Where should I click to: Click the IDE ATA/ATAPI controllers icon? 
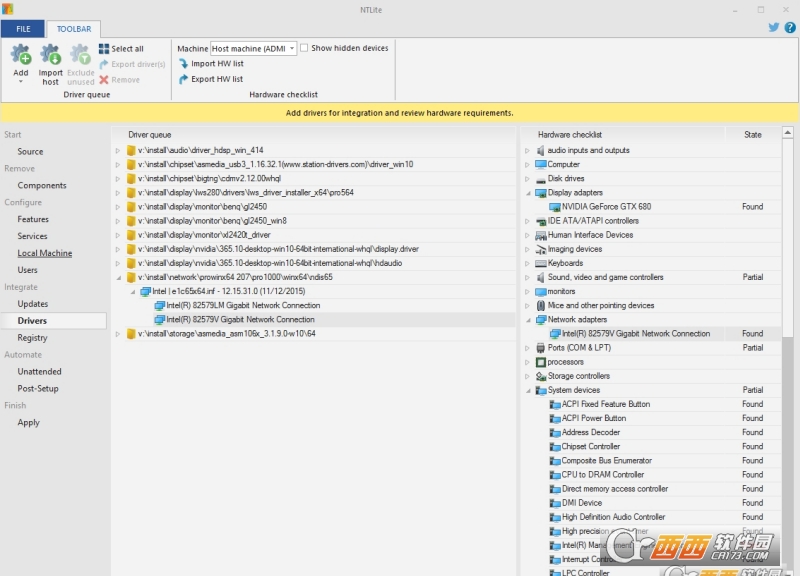[x=541, y=221]
